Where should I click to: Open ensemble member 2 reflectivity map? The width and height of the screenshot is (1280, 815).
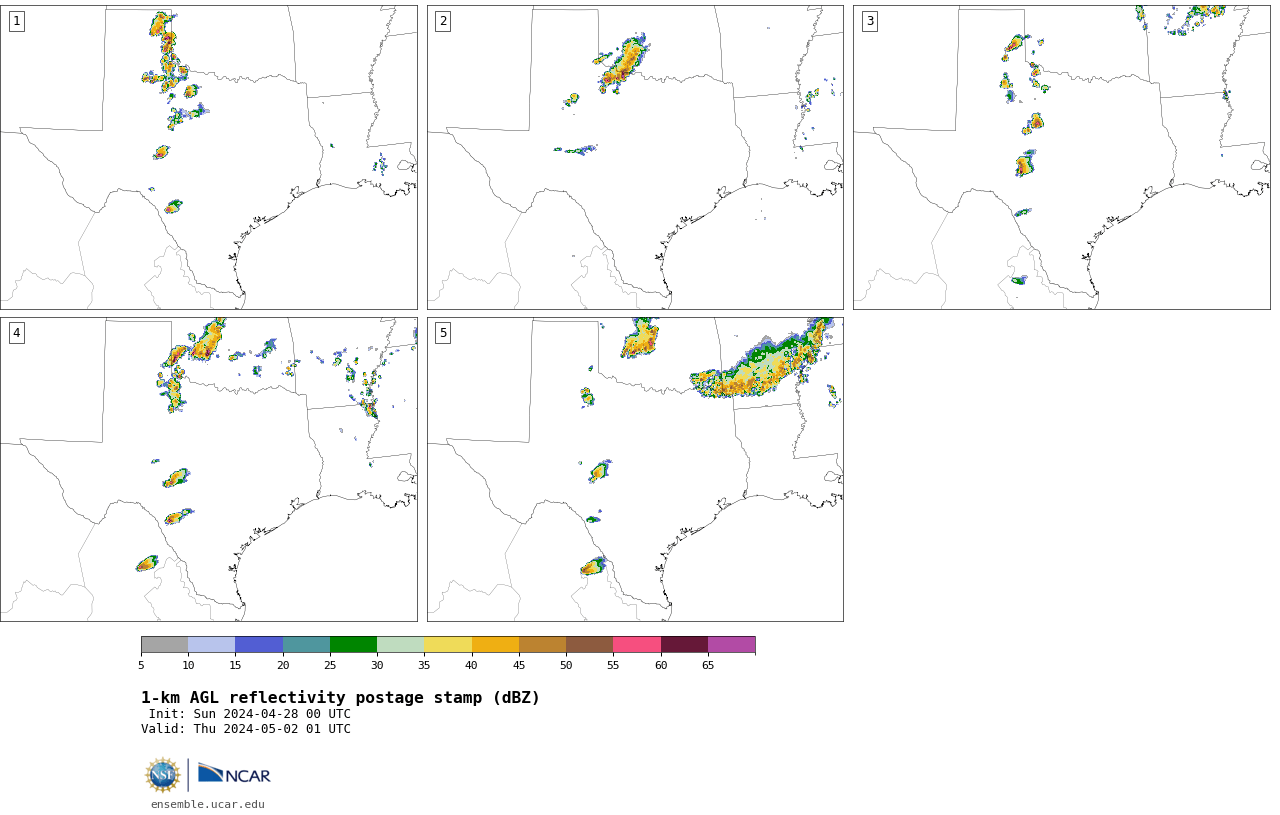(635, 157)
